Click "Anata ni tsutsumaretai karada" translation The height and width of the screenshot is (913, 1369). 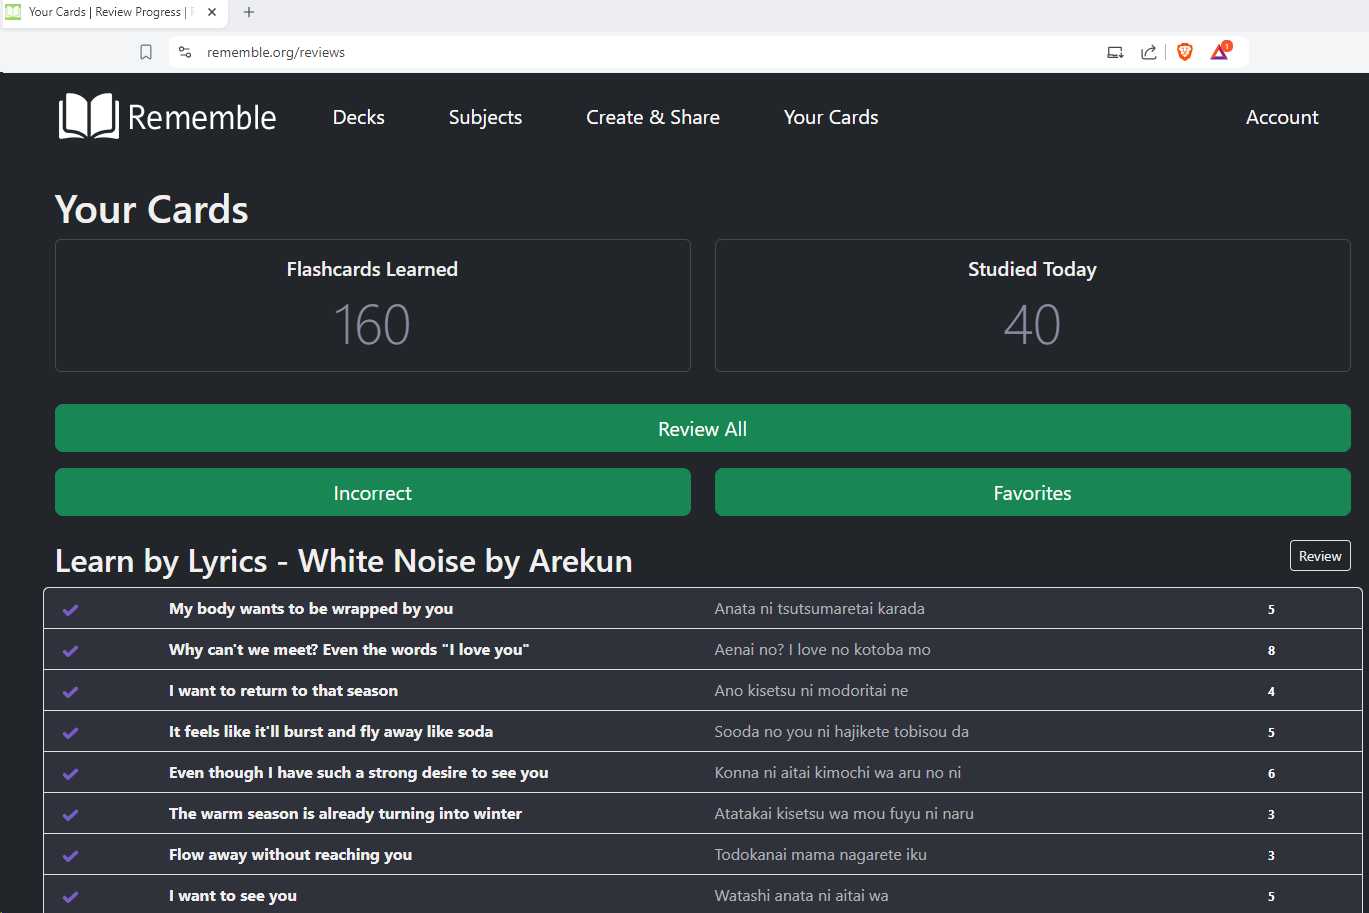(819, 608)
